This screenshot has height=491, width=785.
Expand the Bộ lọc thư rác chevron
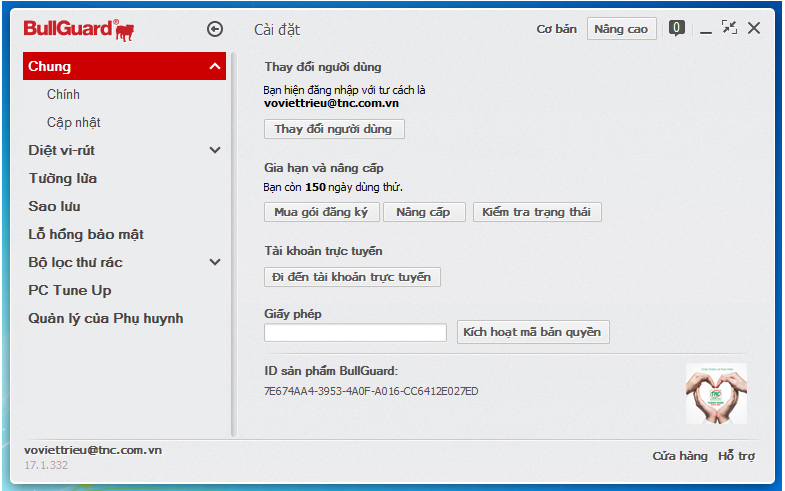point(215,262)
